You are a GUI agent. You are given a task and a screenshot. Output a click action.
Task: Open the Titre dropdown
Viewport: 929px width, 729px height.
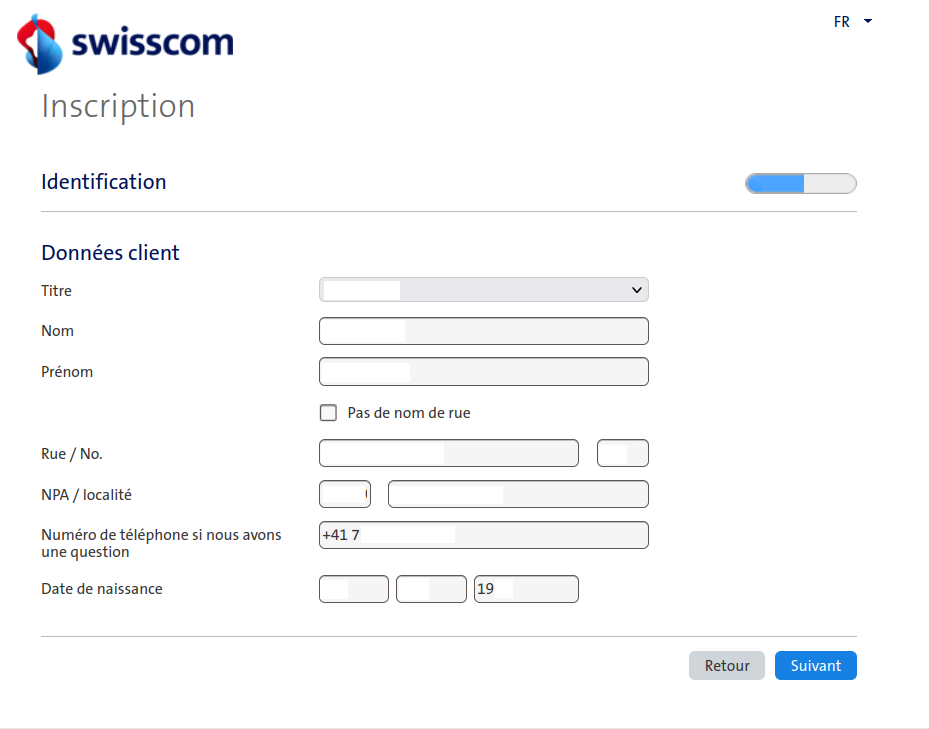(x=483, y=290)
